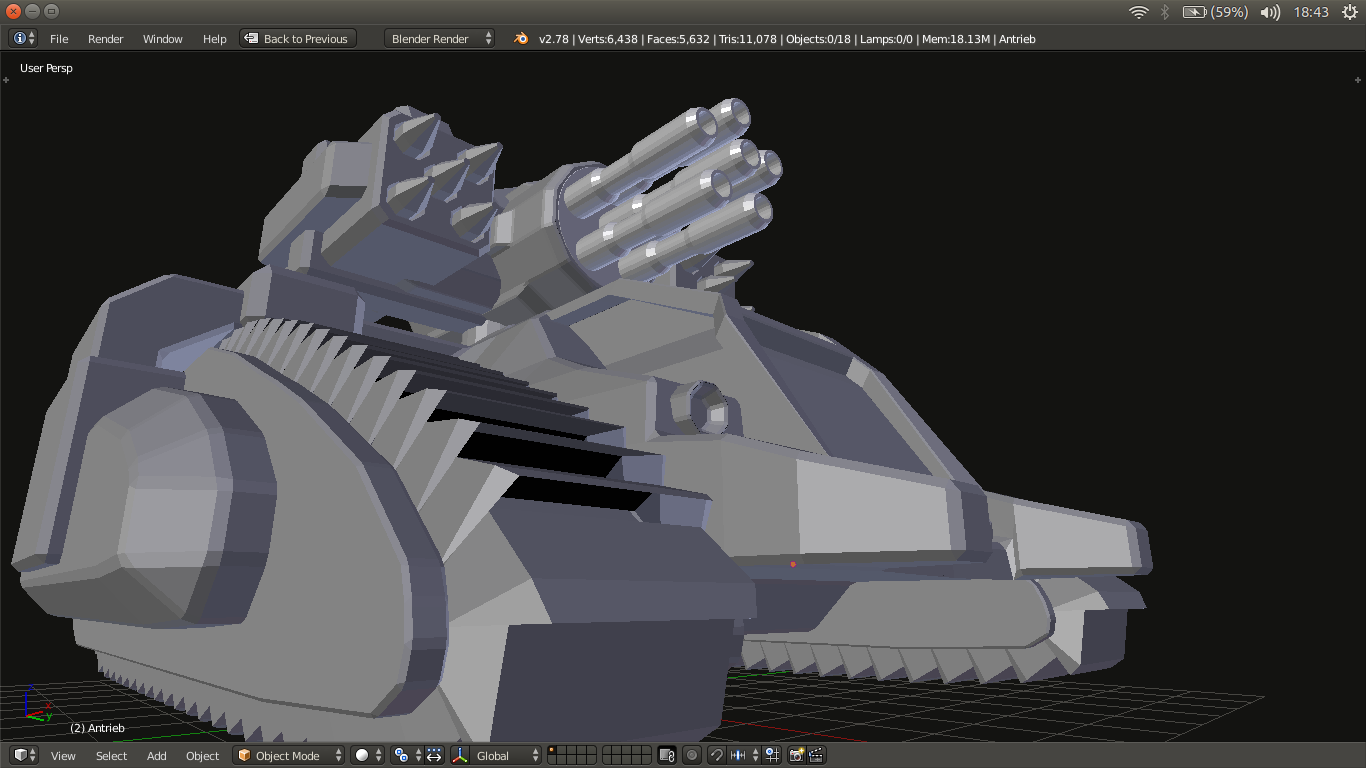
Task: Click the 18:43 clock
Action: click(x=1310, y=12)
